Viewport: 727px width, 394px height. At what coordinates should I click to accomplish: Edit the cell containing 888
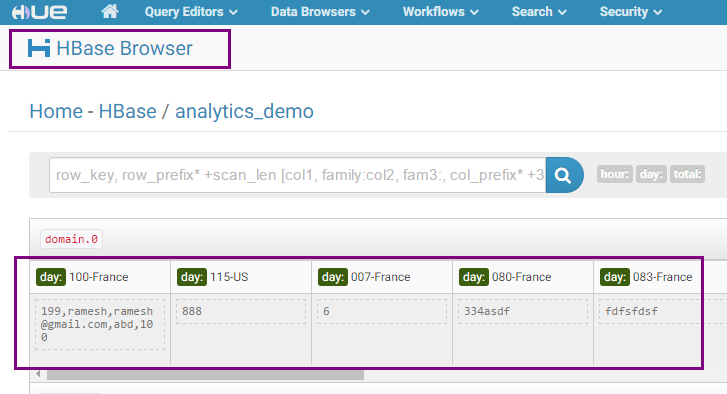tap(241, 311)
